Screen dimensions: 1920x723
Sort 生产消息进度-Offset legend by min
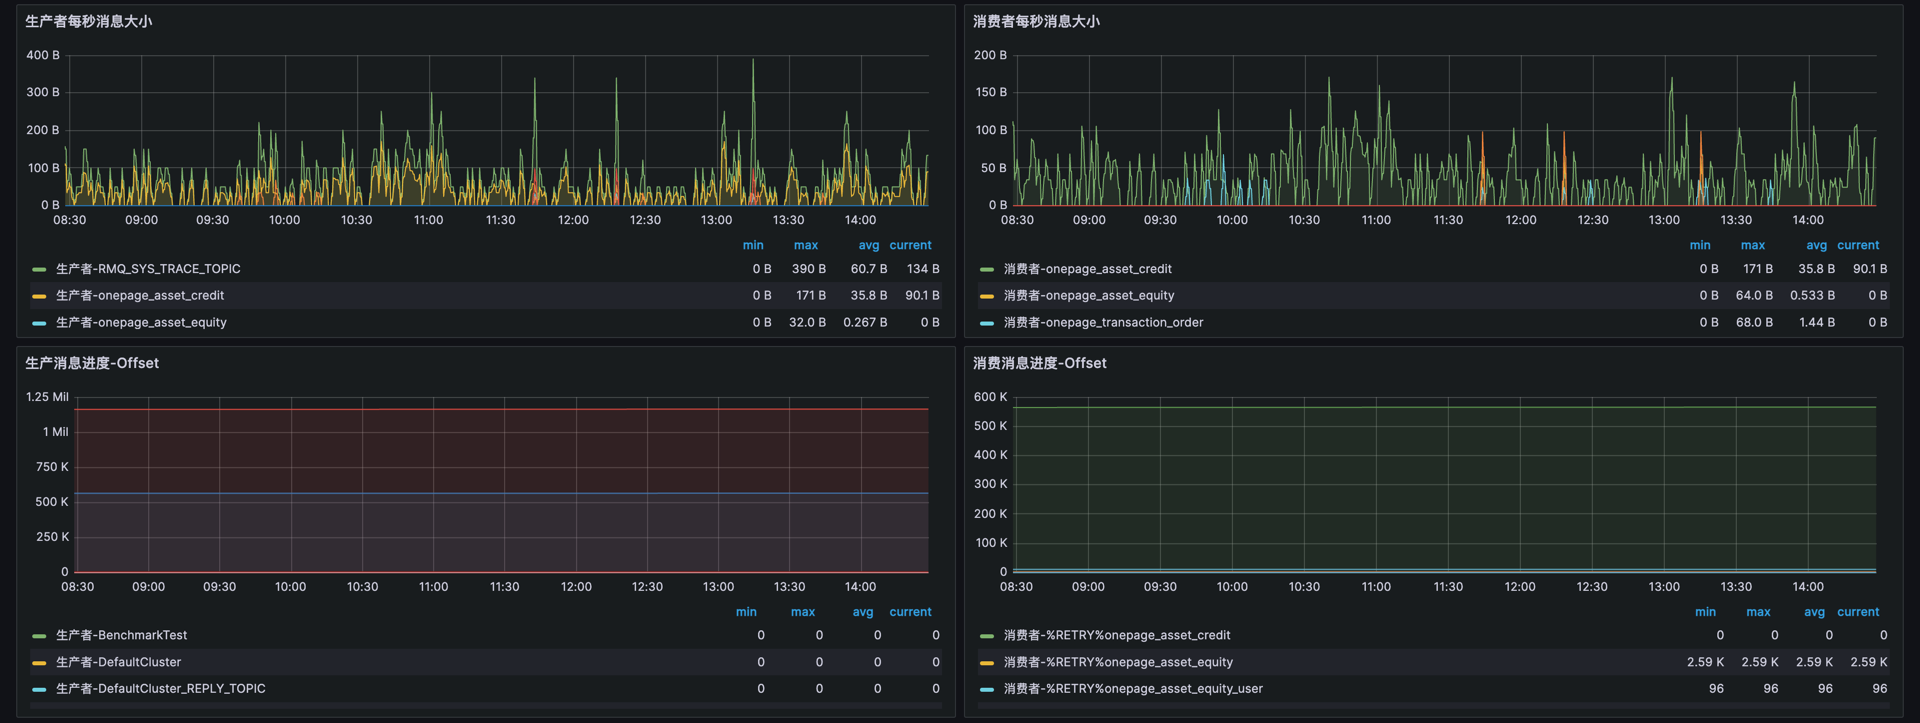[x=746, y=612]
